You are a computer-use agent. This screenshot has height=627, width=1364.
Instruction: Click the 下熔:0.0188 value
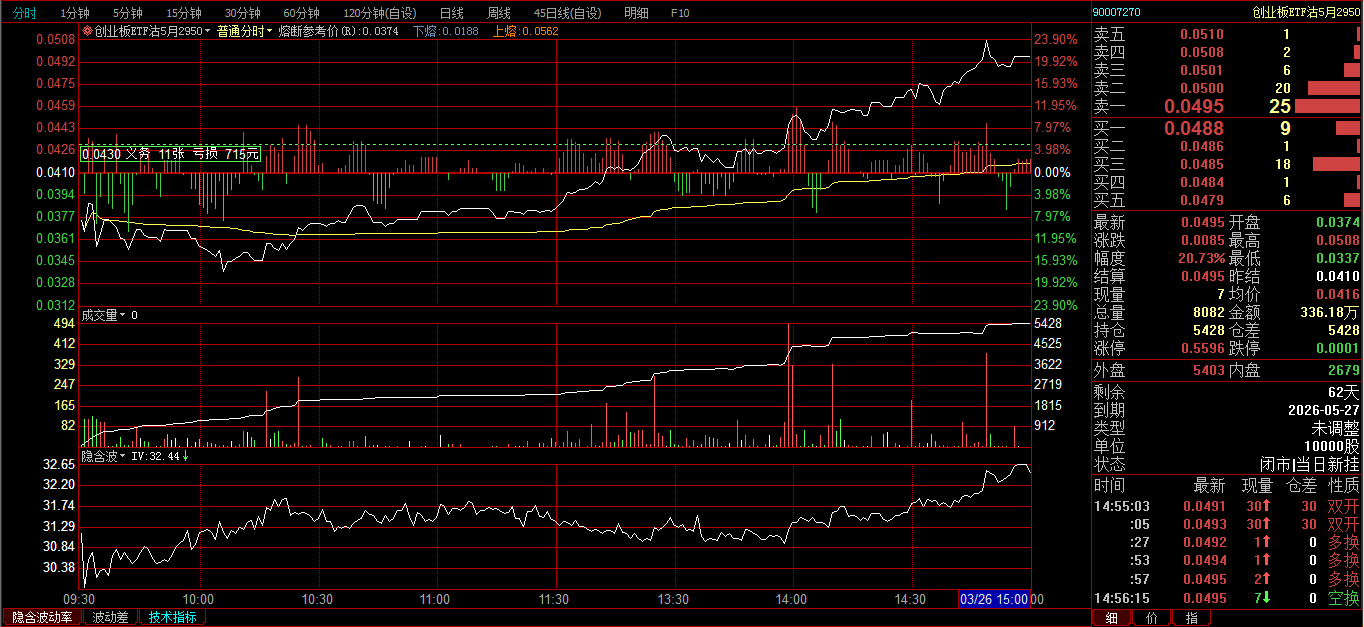[x=445, y=31]
